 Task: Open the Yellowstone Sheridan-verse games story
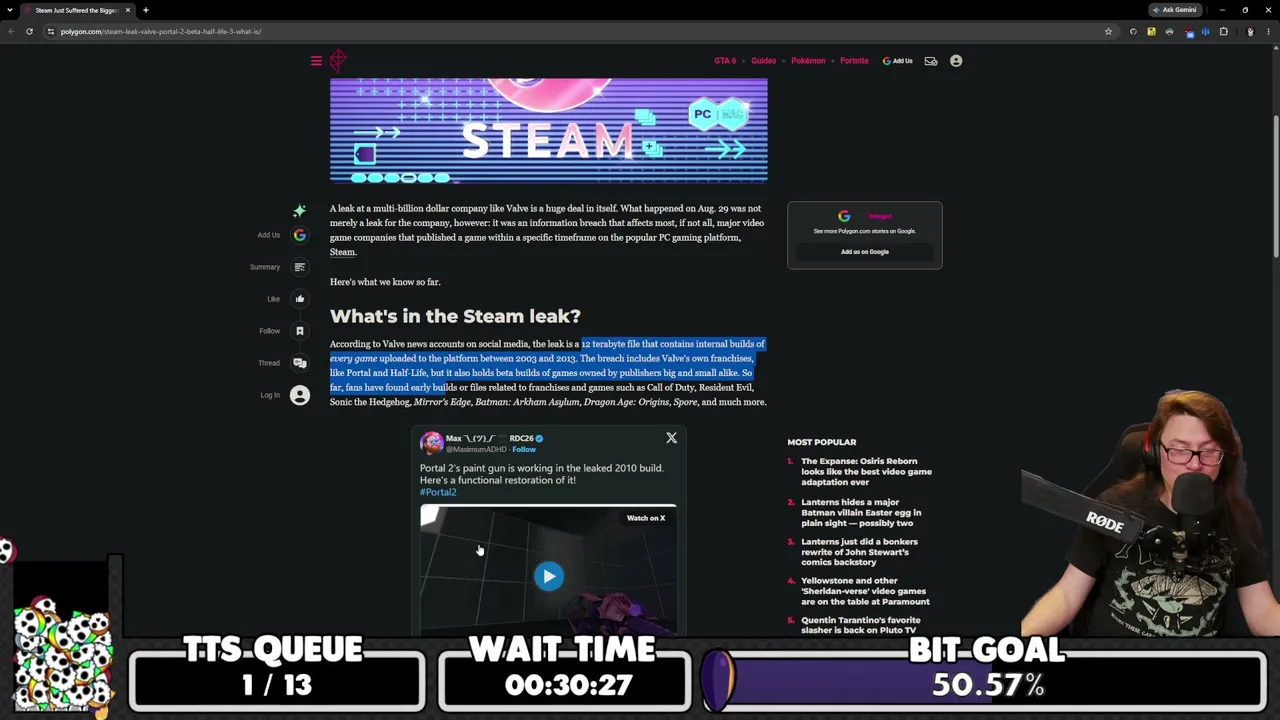(x=865, y=591)
